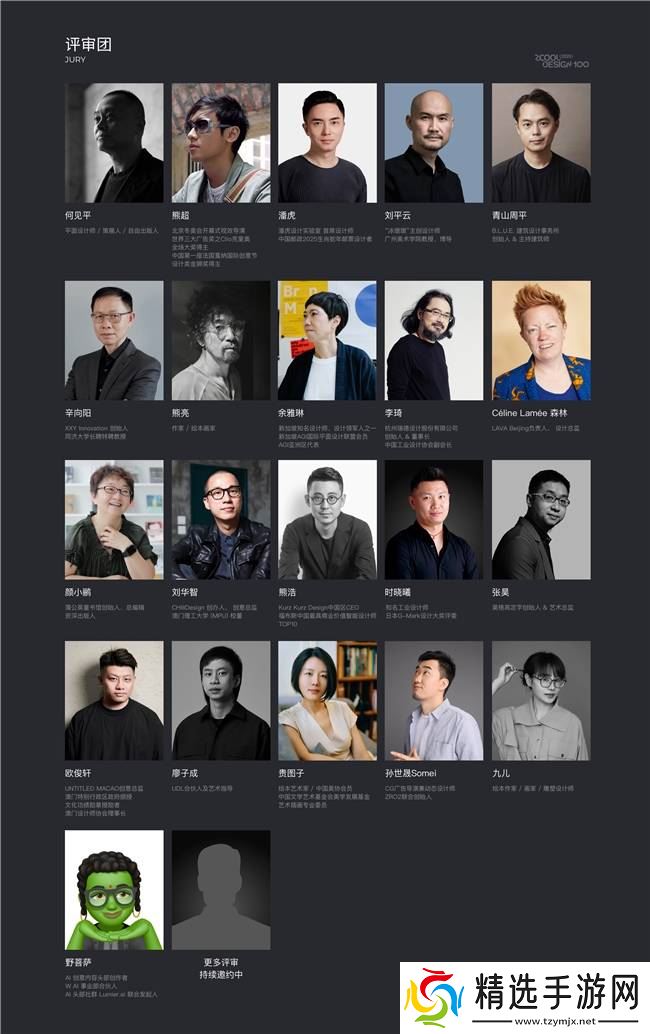Select 余雅琳's portrait thumbnail

328,340
